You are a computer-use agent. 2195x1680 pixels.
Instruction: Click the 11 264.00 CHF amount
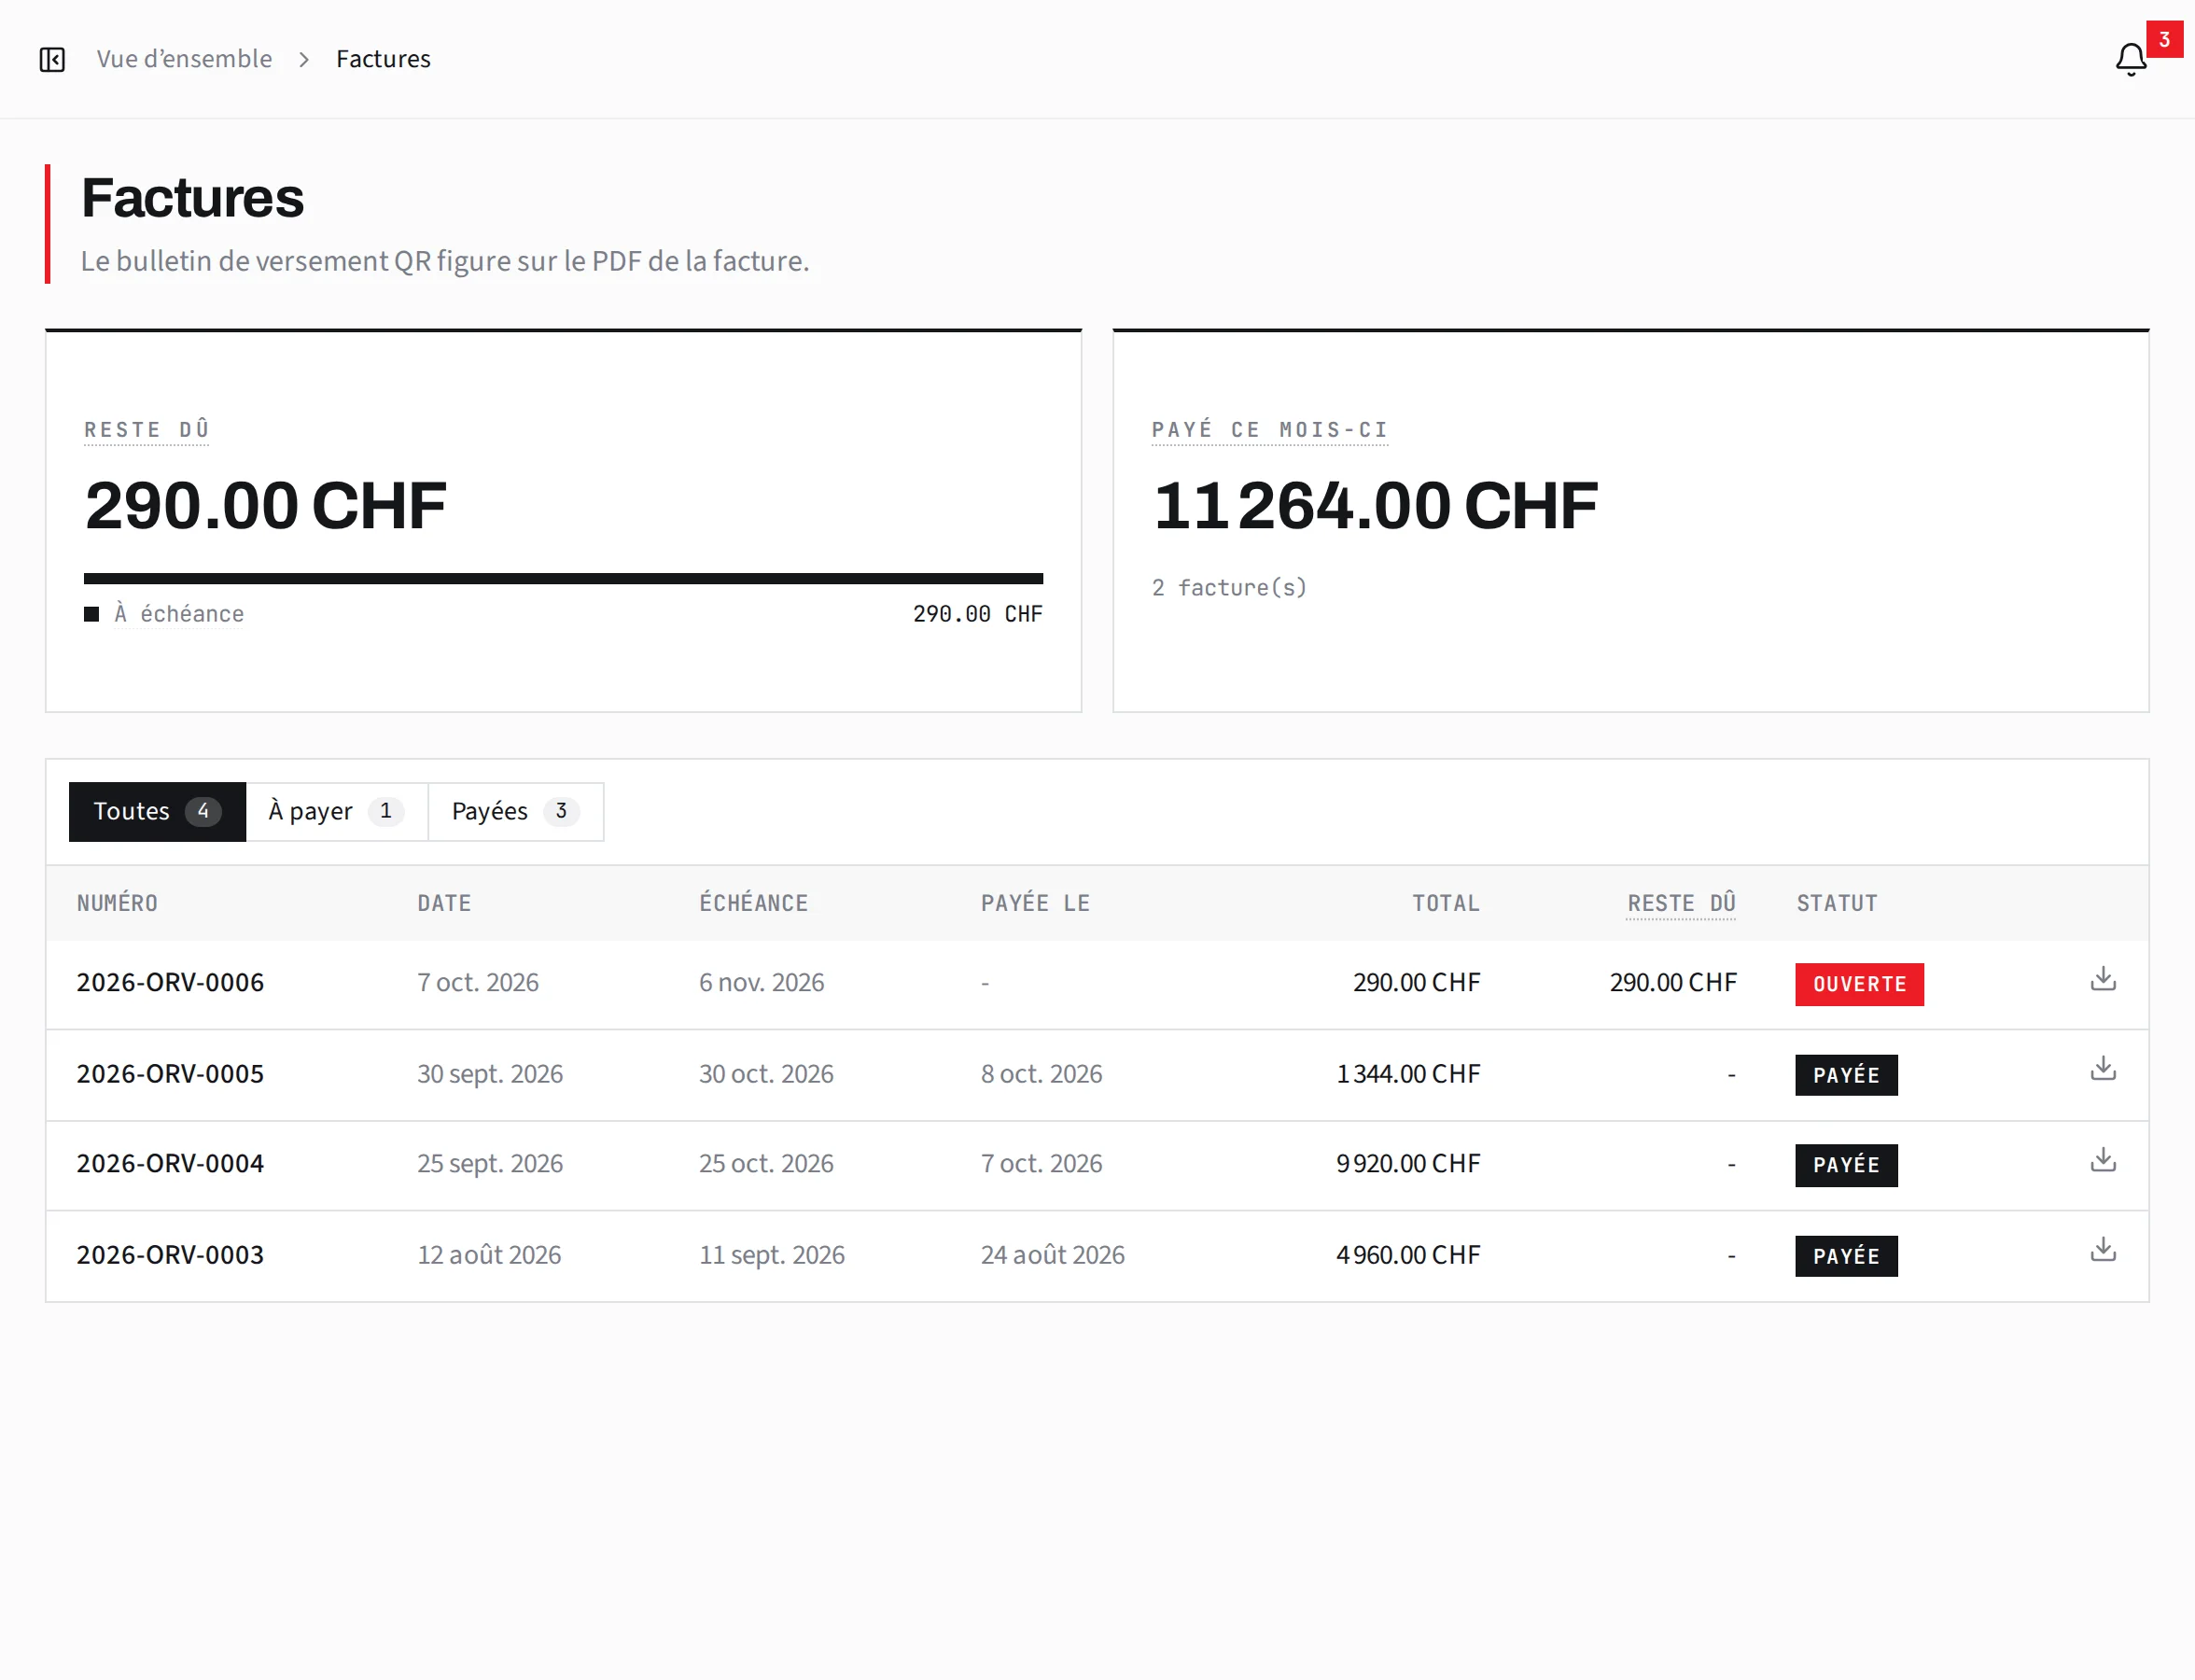tap(1375, 505)
